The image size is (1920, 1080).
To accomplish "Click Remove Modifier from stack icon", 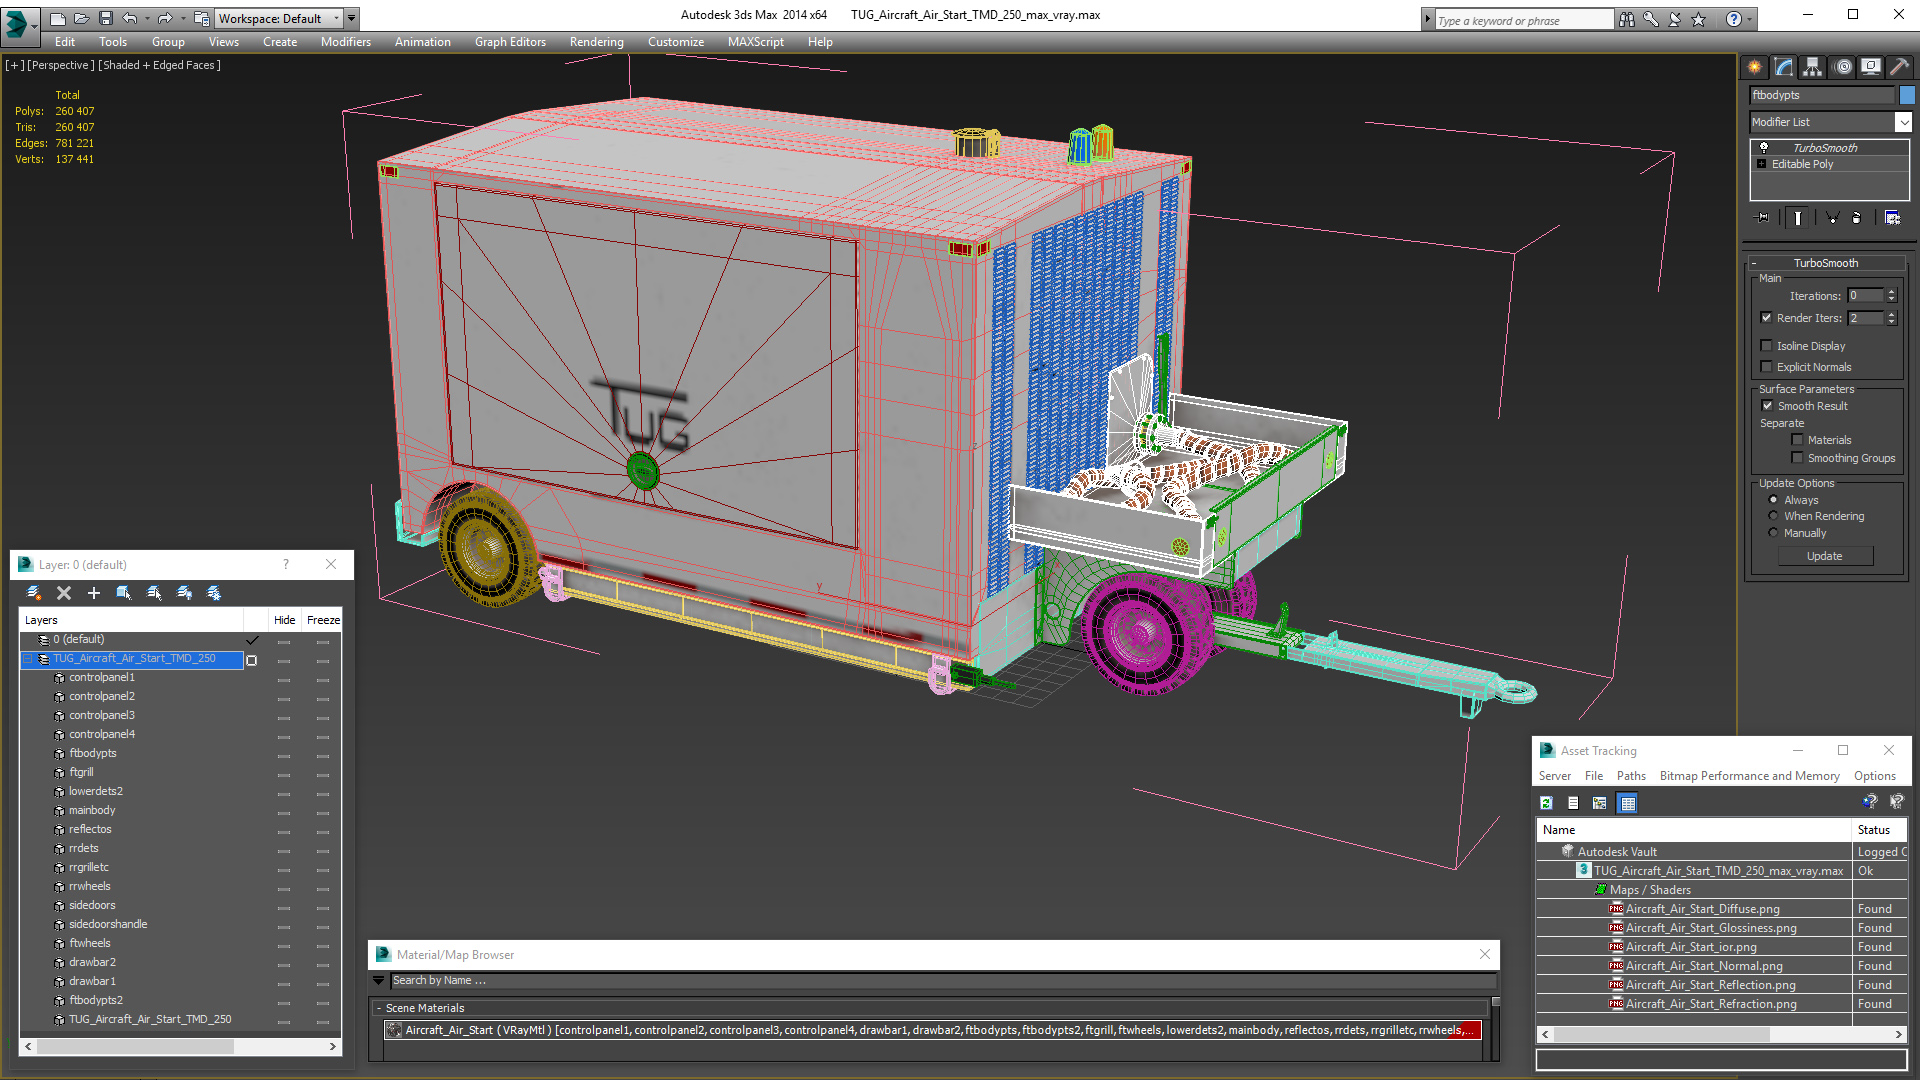I will click(1857, 217).
